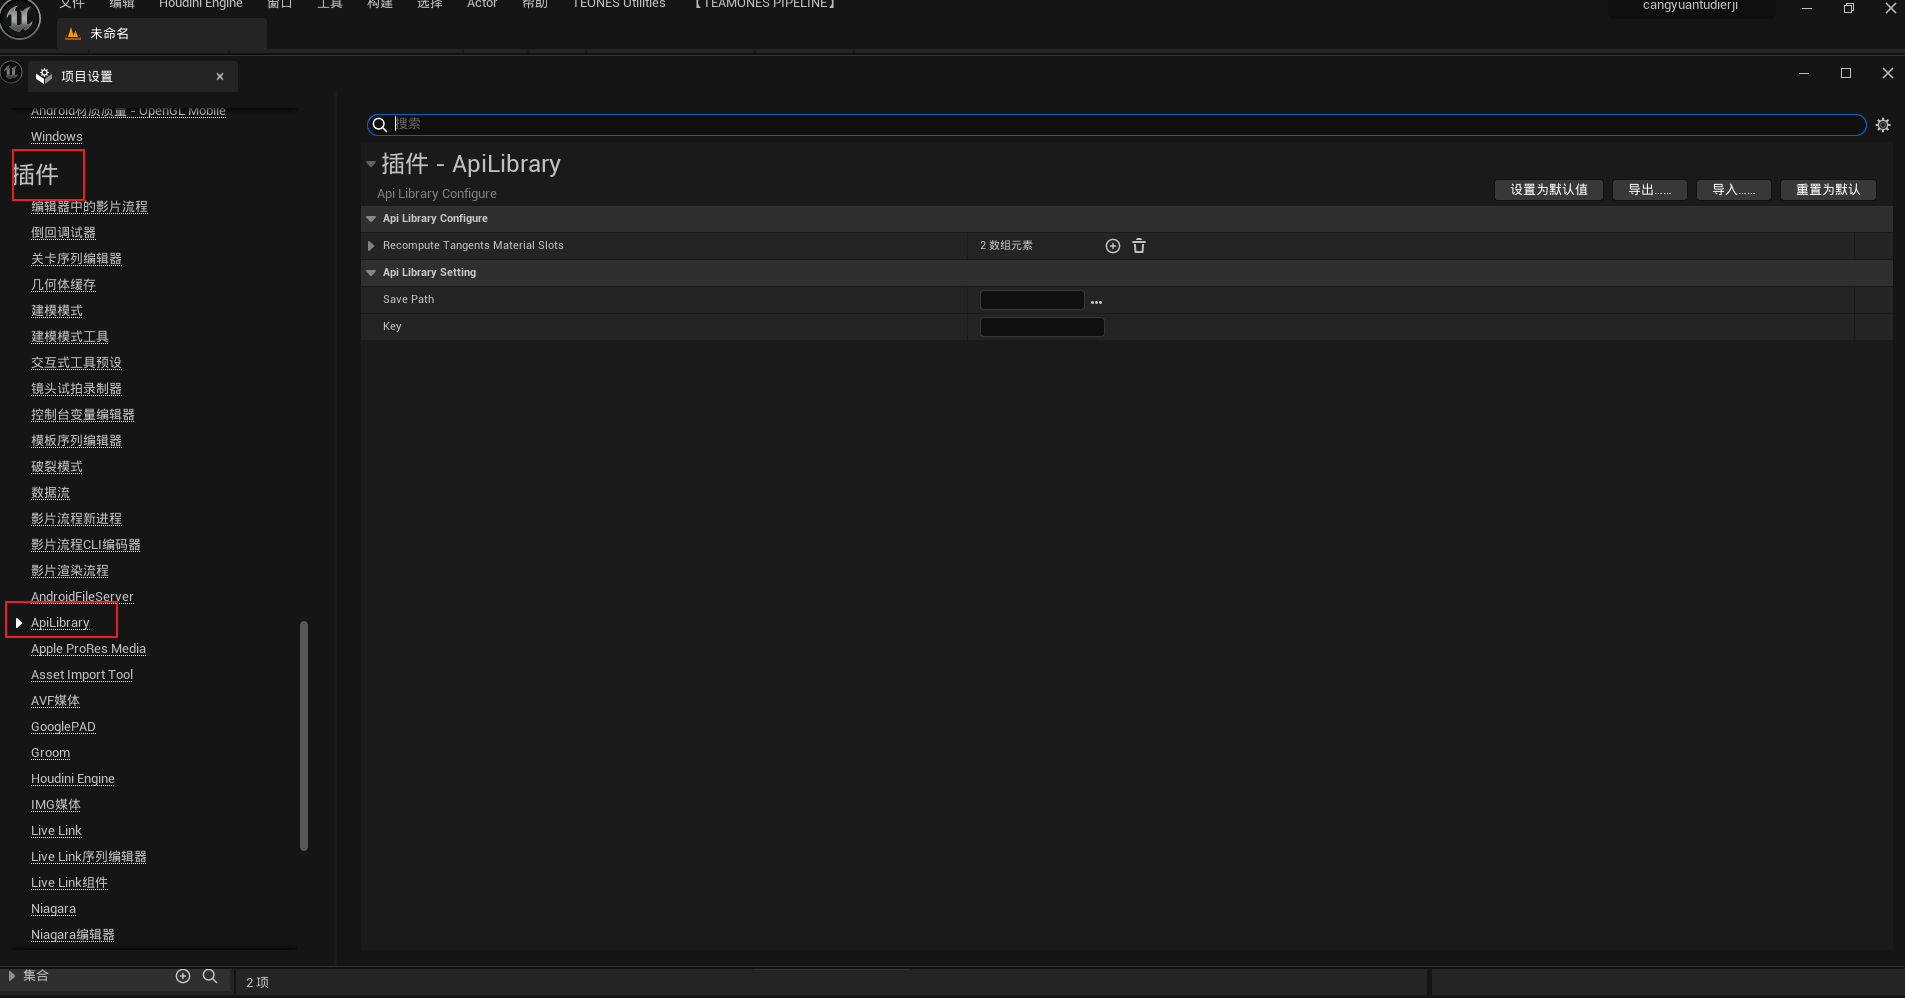Open Live Link组件 plugin settings
Image resolution: width=1905 pixels, height=998 pixels.
[69, 883]
